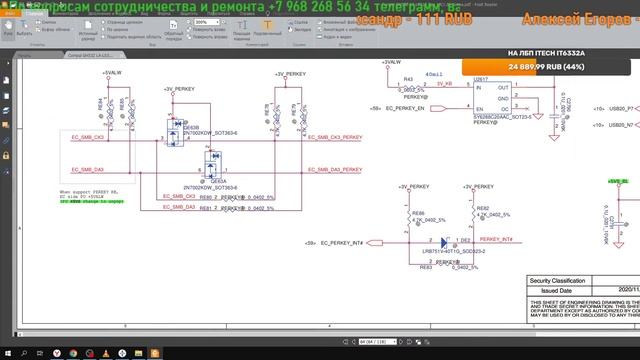Viewport: 640px width, 360px height.
Task: Click zoom in magnifier icon
Action: (224, 22)
